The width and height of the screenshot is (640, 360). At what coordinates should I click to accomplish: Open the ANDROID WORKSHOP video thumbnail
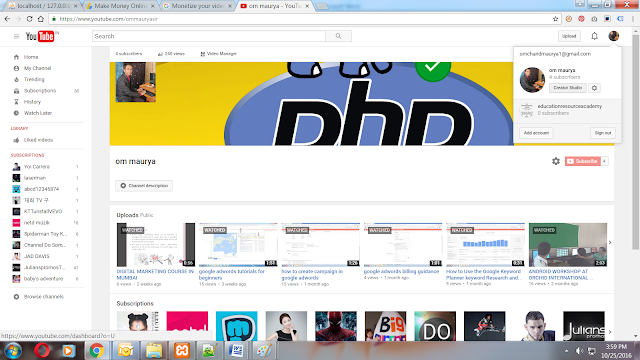pos(568,244)
